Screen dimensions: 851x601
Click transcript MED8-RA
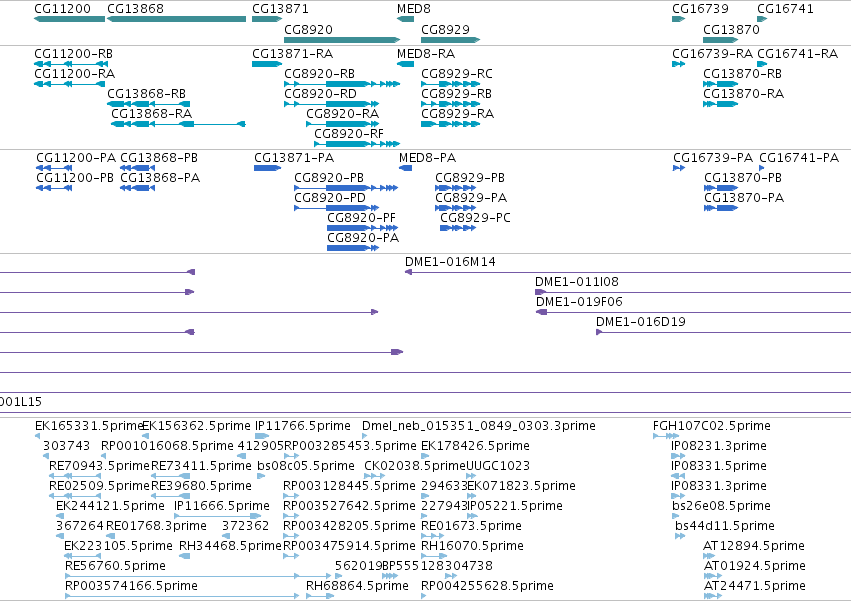coord(426,54)
